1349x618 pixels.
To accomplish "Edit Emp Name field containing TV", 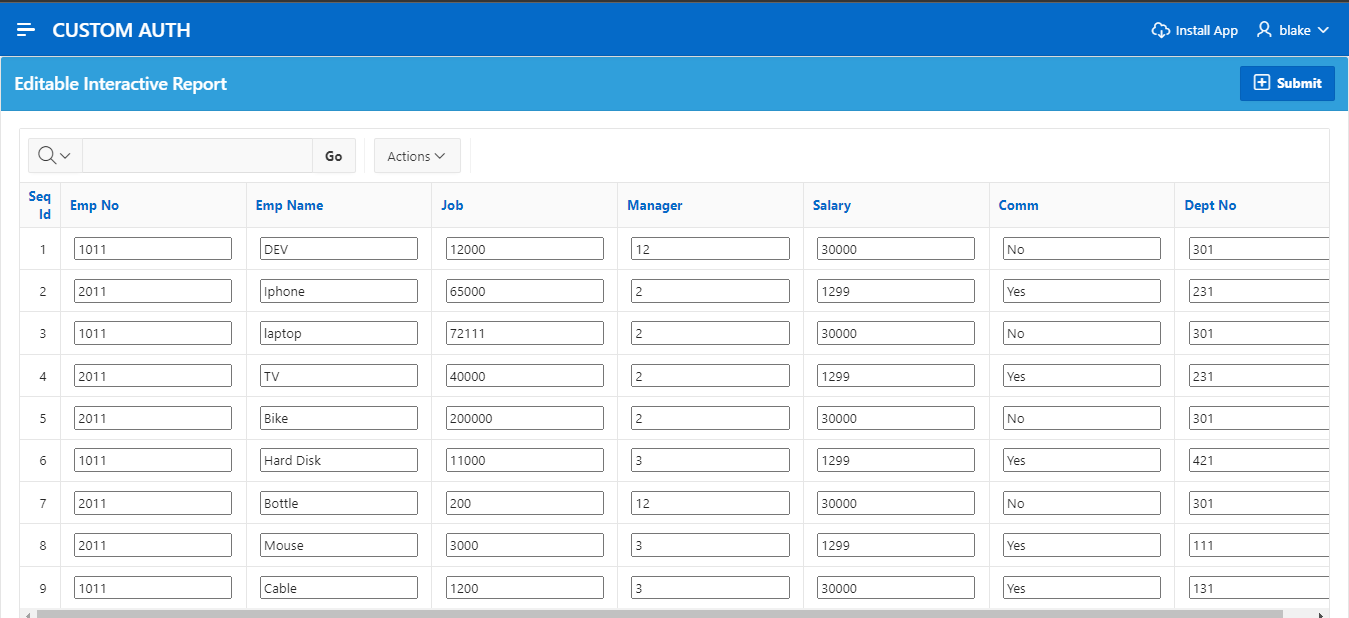I will [x=338, y=376].
